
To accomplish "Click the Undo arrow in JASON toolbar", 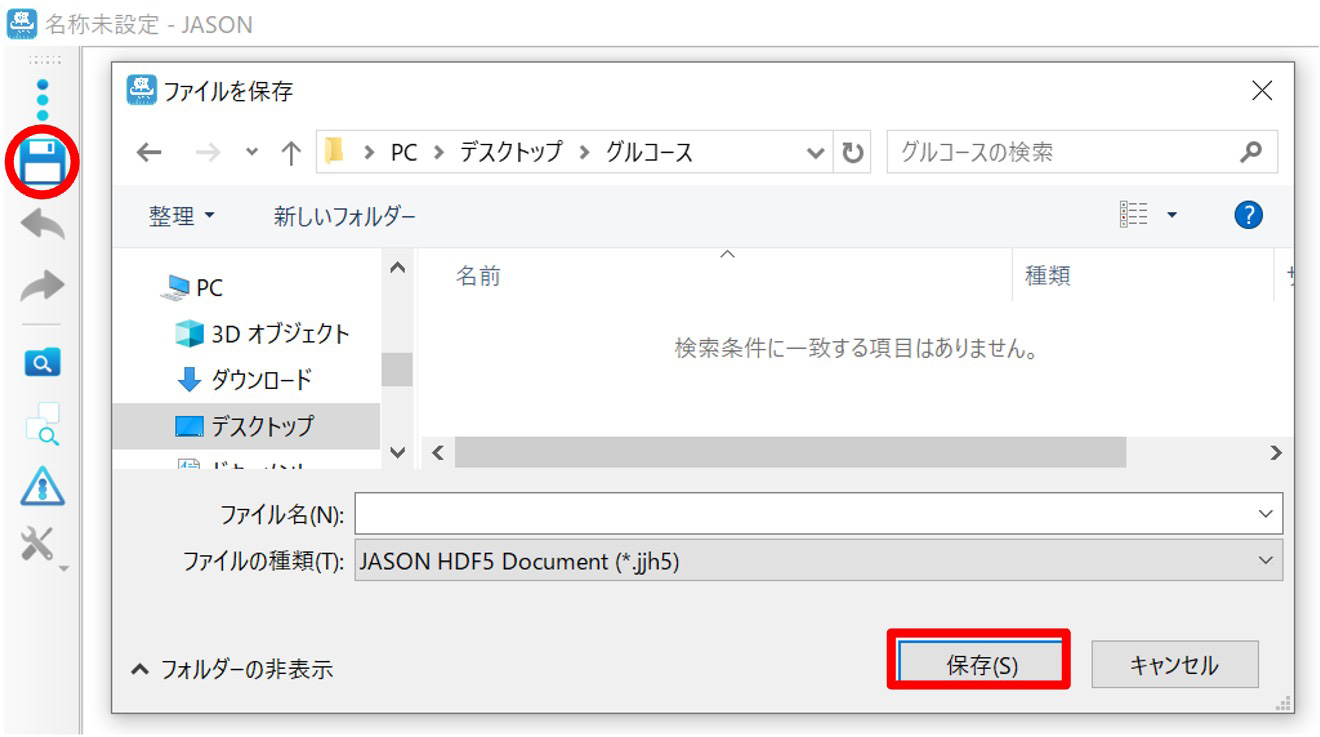I will pos(42,226).
